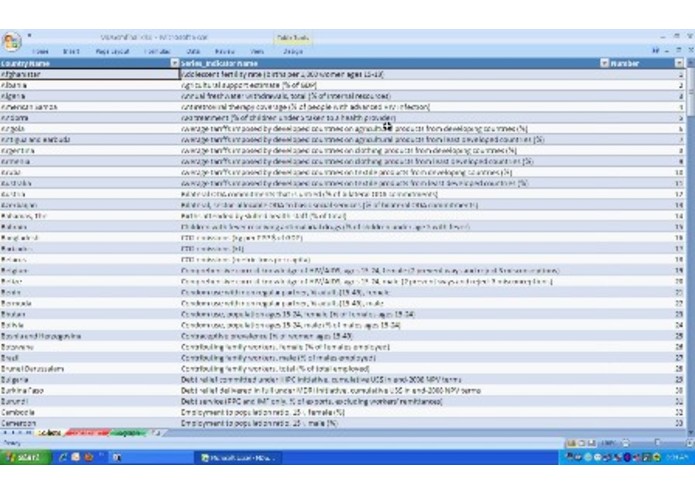Select the Antiretroviral therapy coverage cell

[394, 107]
